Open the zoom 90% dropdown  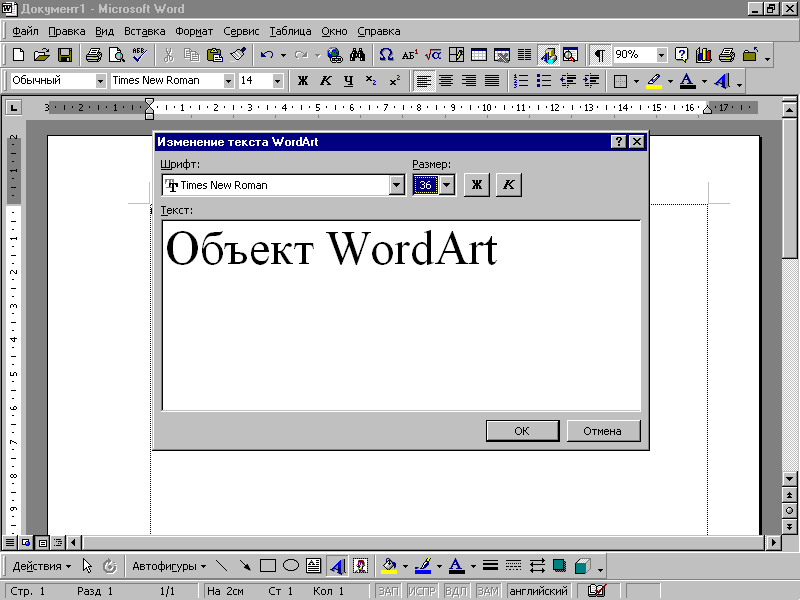tap(661, 55)
